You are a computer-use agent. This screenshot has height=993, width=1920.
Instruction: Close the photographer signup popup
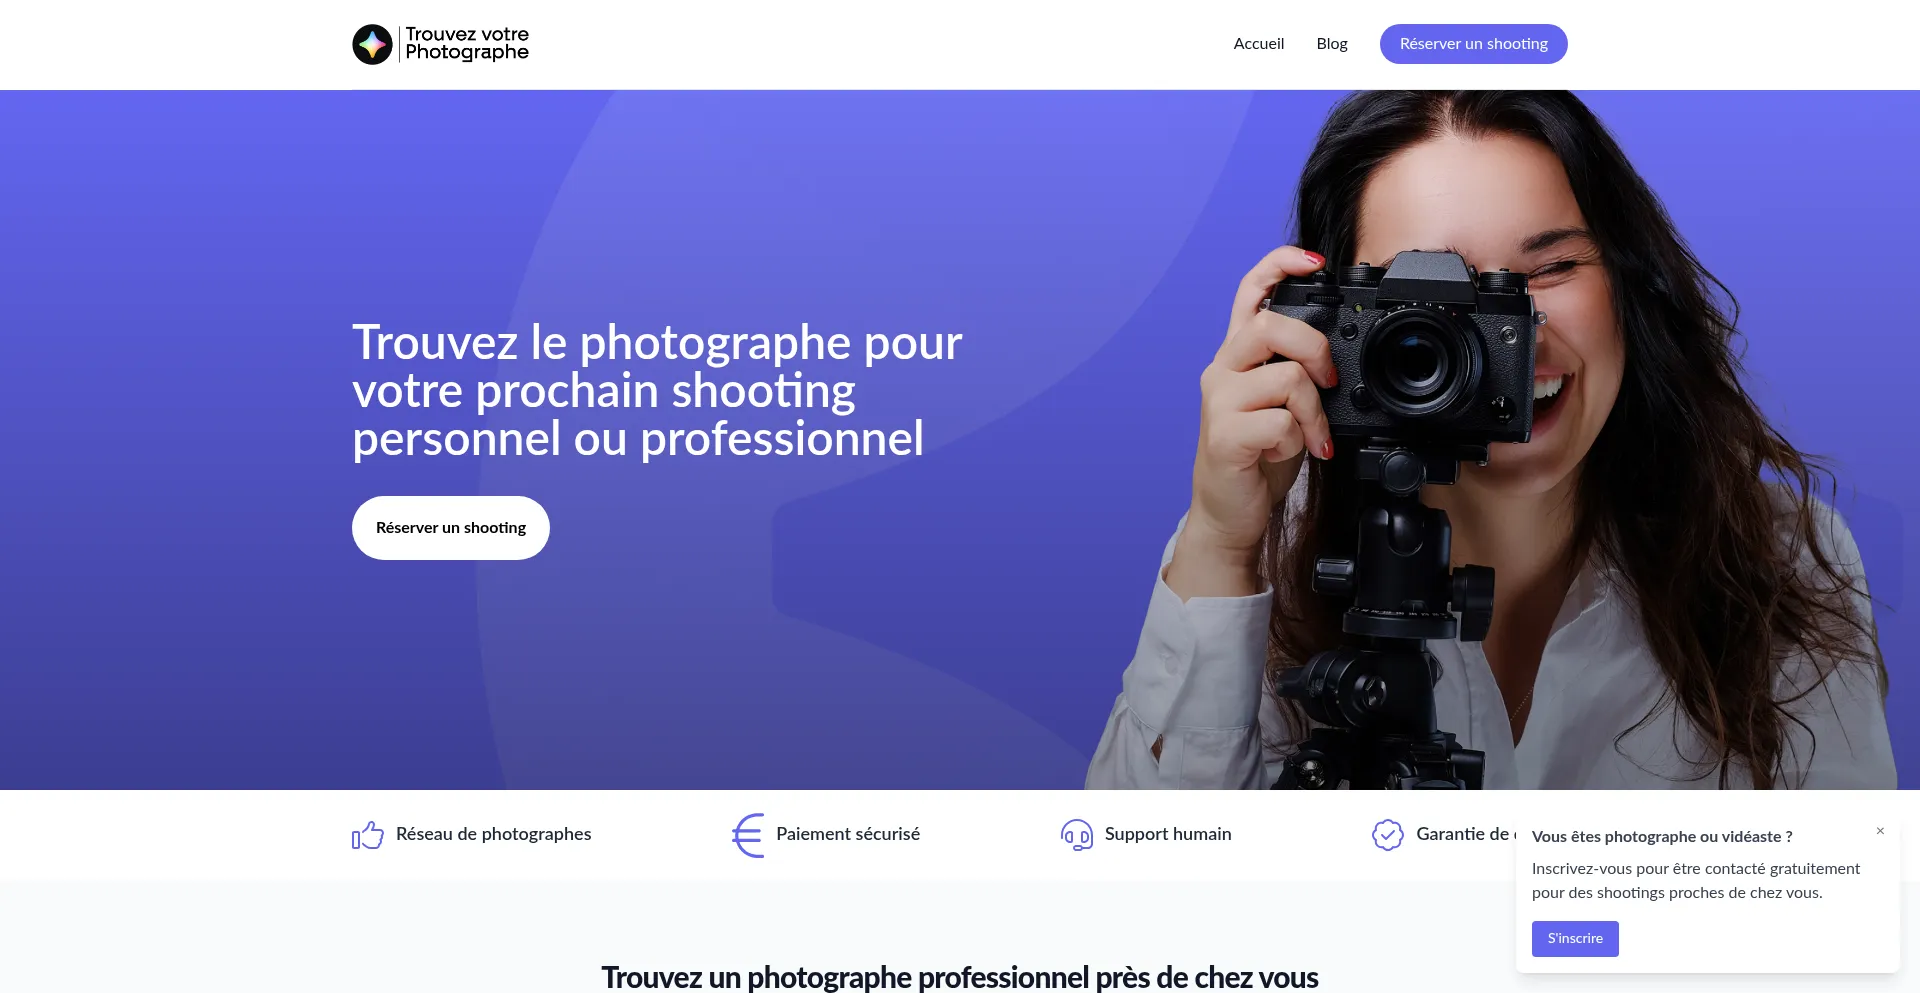click(x=1880, y=831)
